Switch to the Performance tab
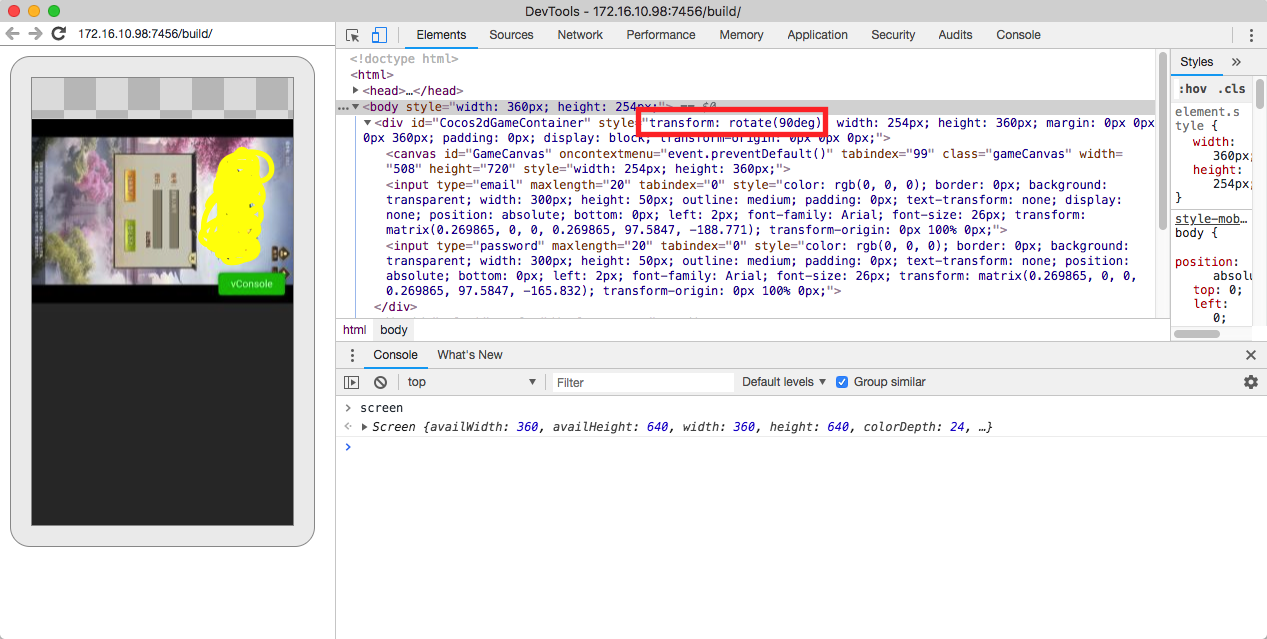This screenshot has width=1267, height=639. (661, 35)
